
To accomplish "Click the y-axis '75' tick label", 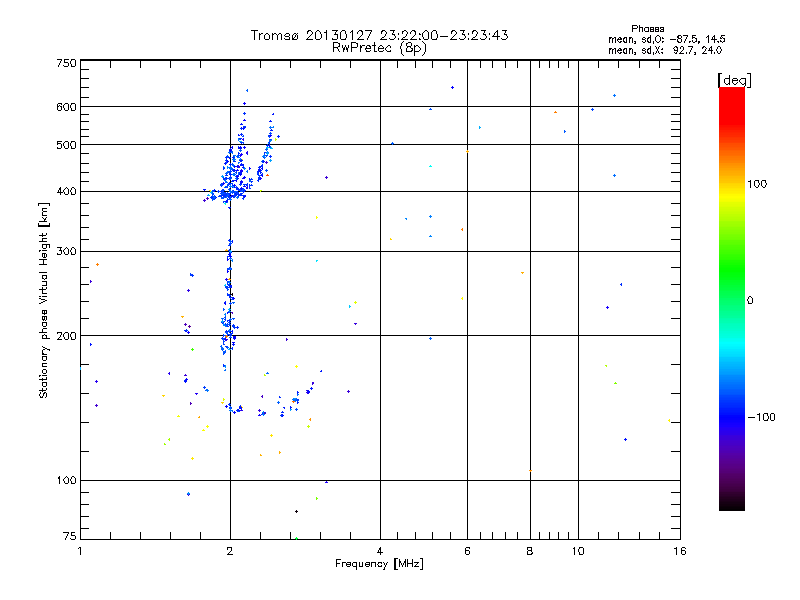I will [70, 536].
